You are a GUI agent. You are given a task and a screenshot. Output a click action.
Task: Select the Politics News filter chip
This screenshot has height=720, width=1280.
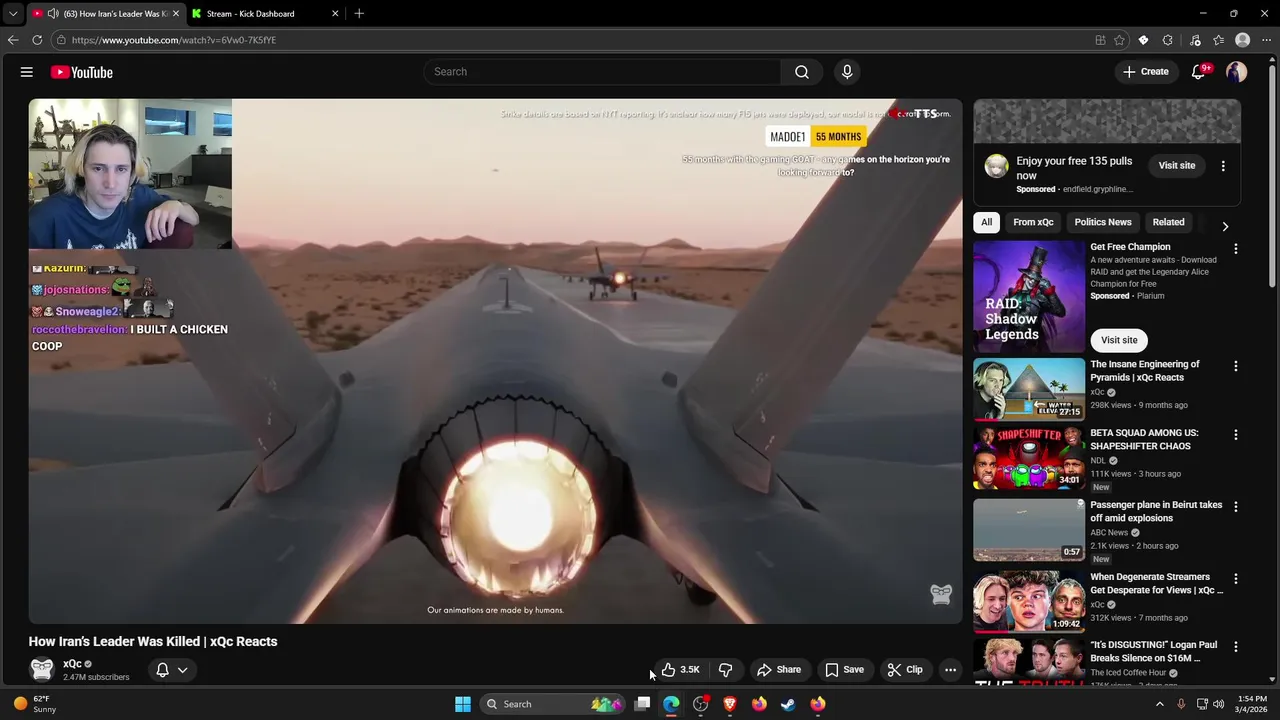pyautogui.click(x=1103, y=222)
